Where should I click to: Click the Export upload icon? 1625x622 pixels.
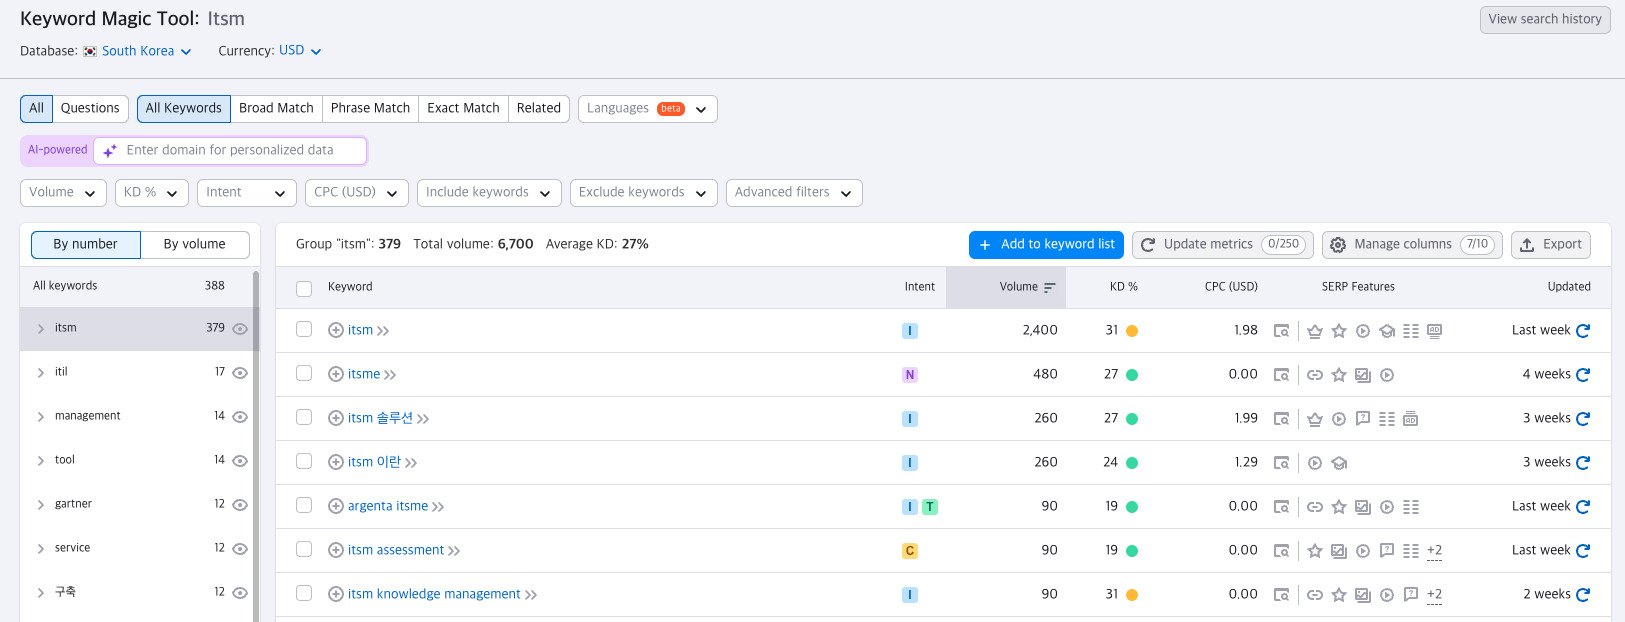(x=1527, y=245)
